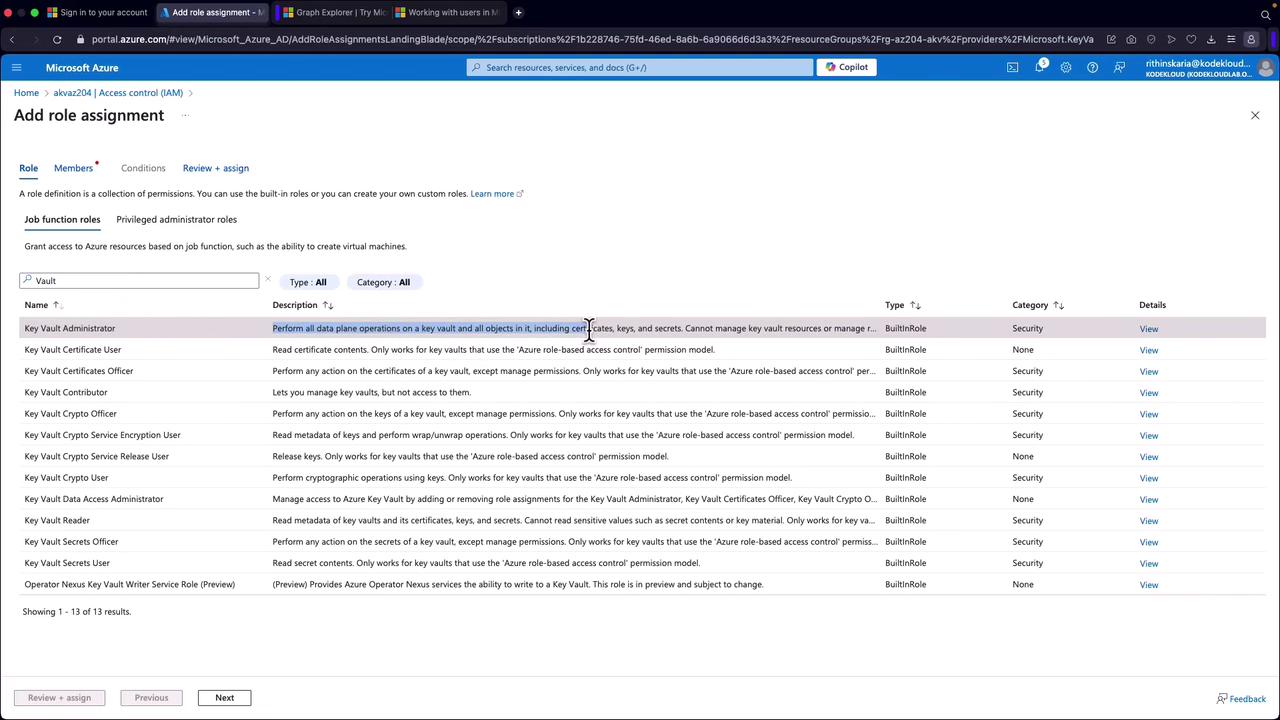Viewport: 1280px width, 720px height.
Task: View details for Key Vault Administrator
Action: pos(1148,329)
